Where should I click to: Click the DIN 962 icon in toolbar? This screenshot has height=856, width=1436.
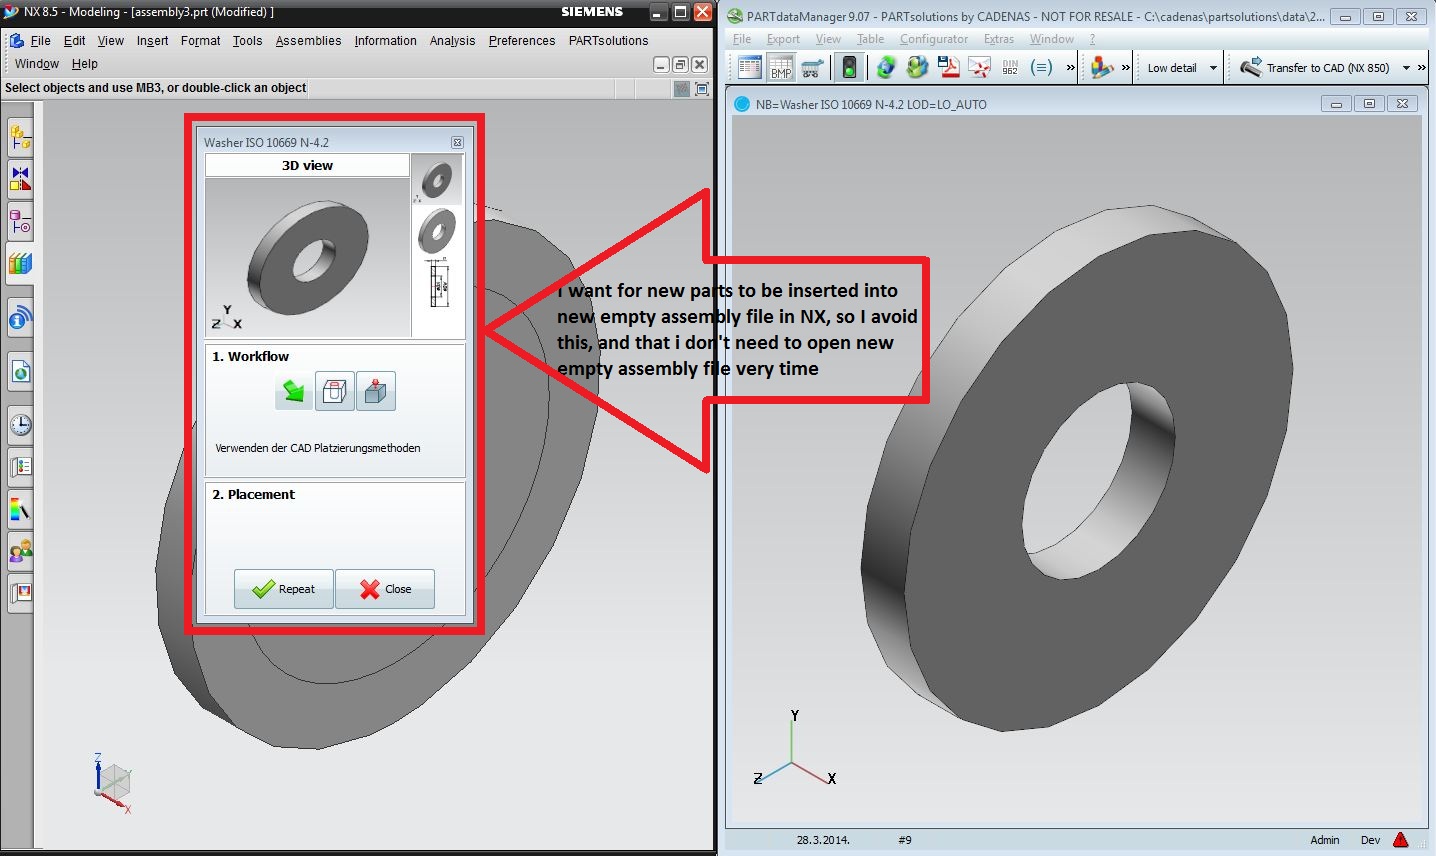[1010, 68]
